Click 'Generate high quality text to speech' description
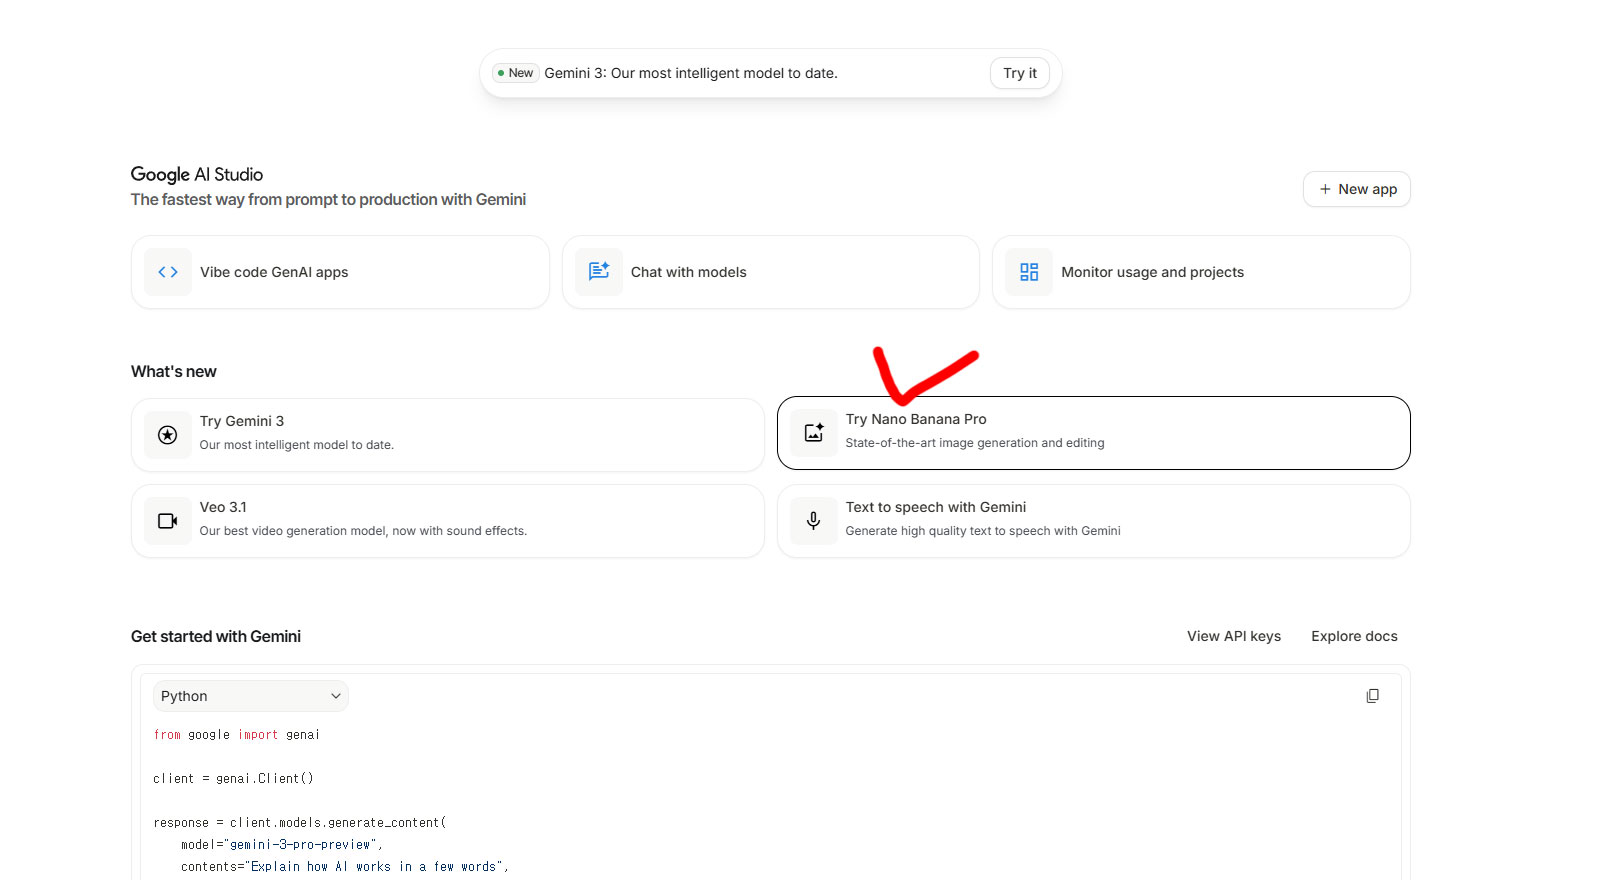This screenshot has height=880, width=1604. (983, 531)
